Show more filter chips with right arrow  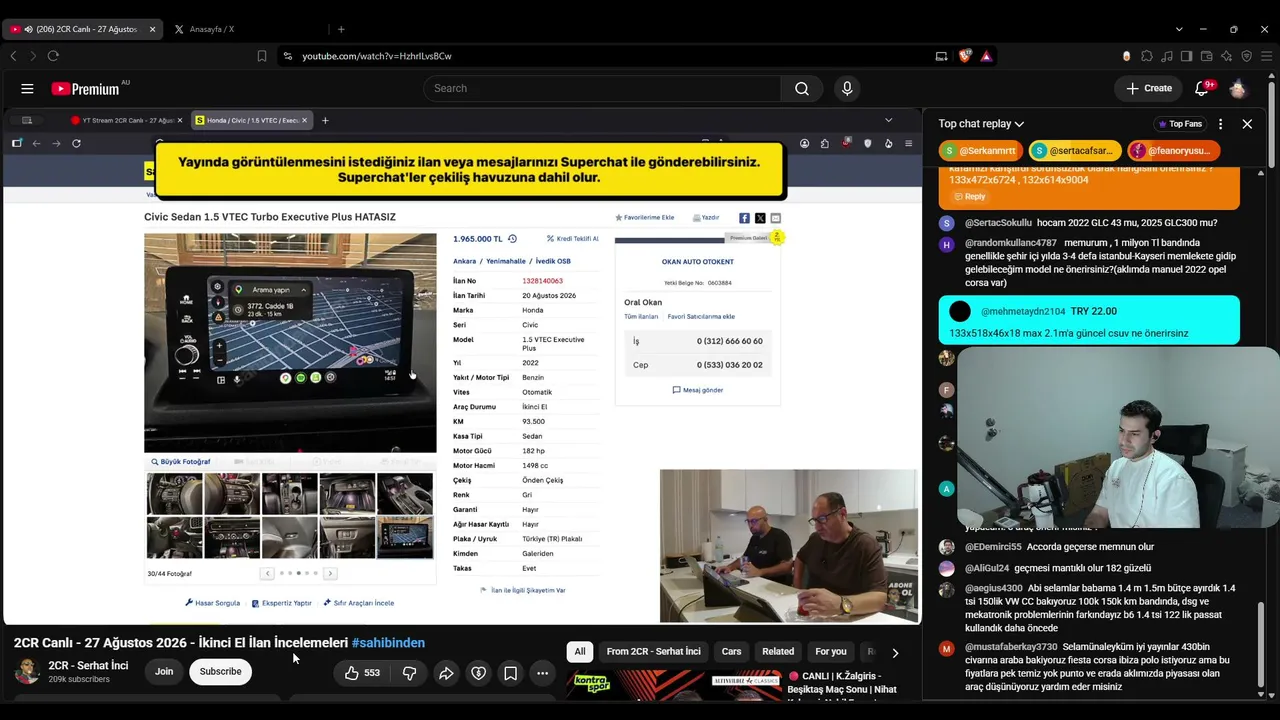click(895, 652)
